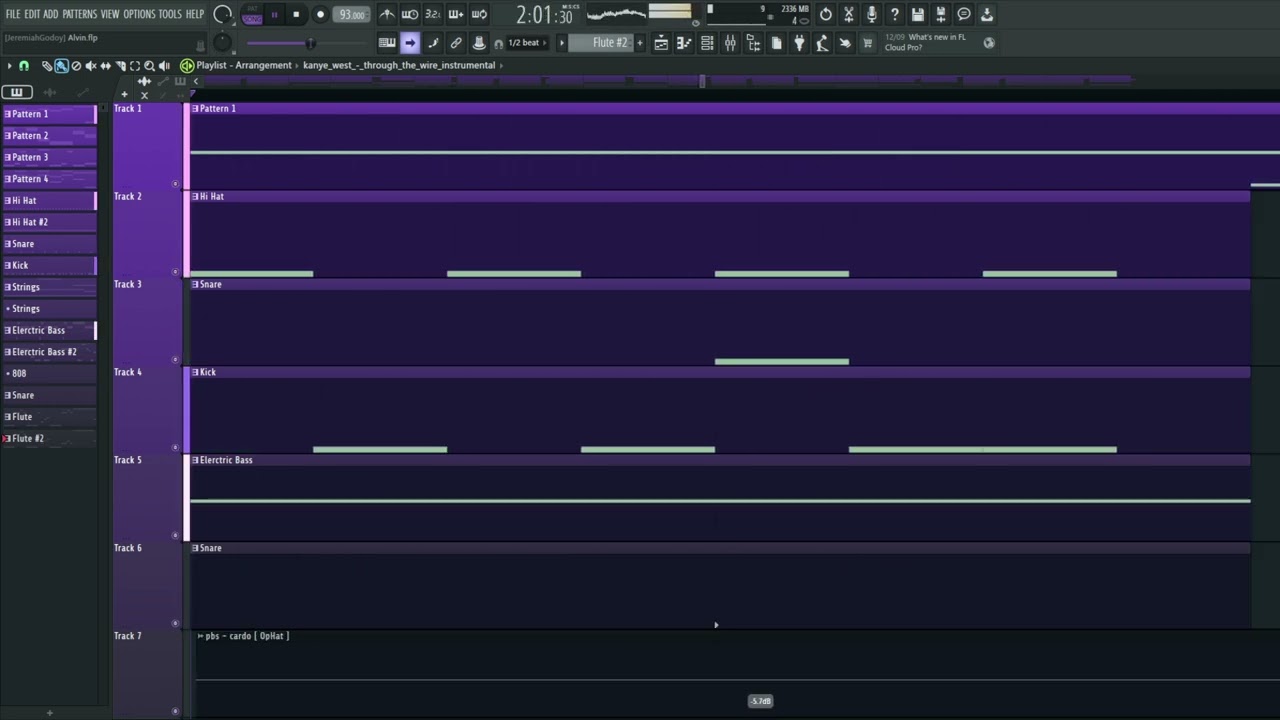Screen dimensions: 1280x720
Task: Open the Browser panel
Action: (x=753, y=43)
